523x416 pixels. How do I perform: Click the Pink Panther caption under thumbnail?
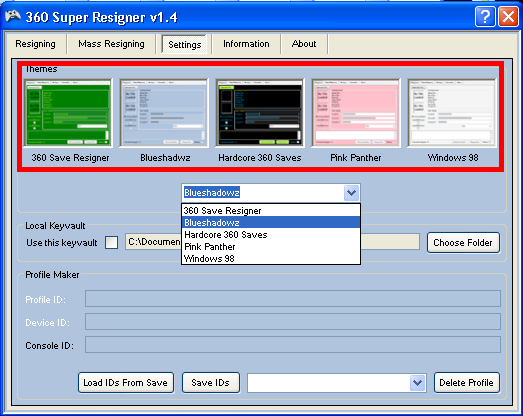click(356, 157)
